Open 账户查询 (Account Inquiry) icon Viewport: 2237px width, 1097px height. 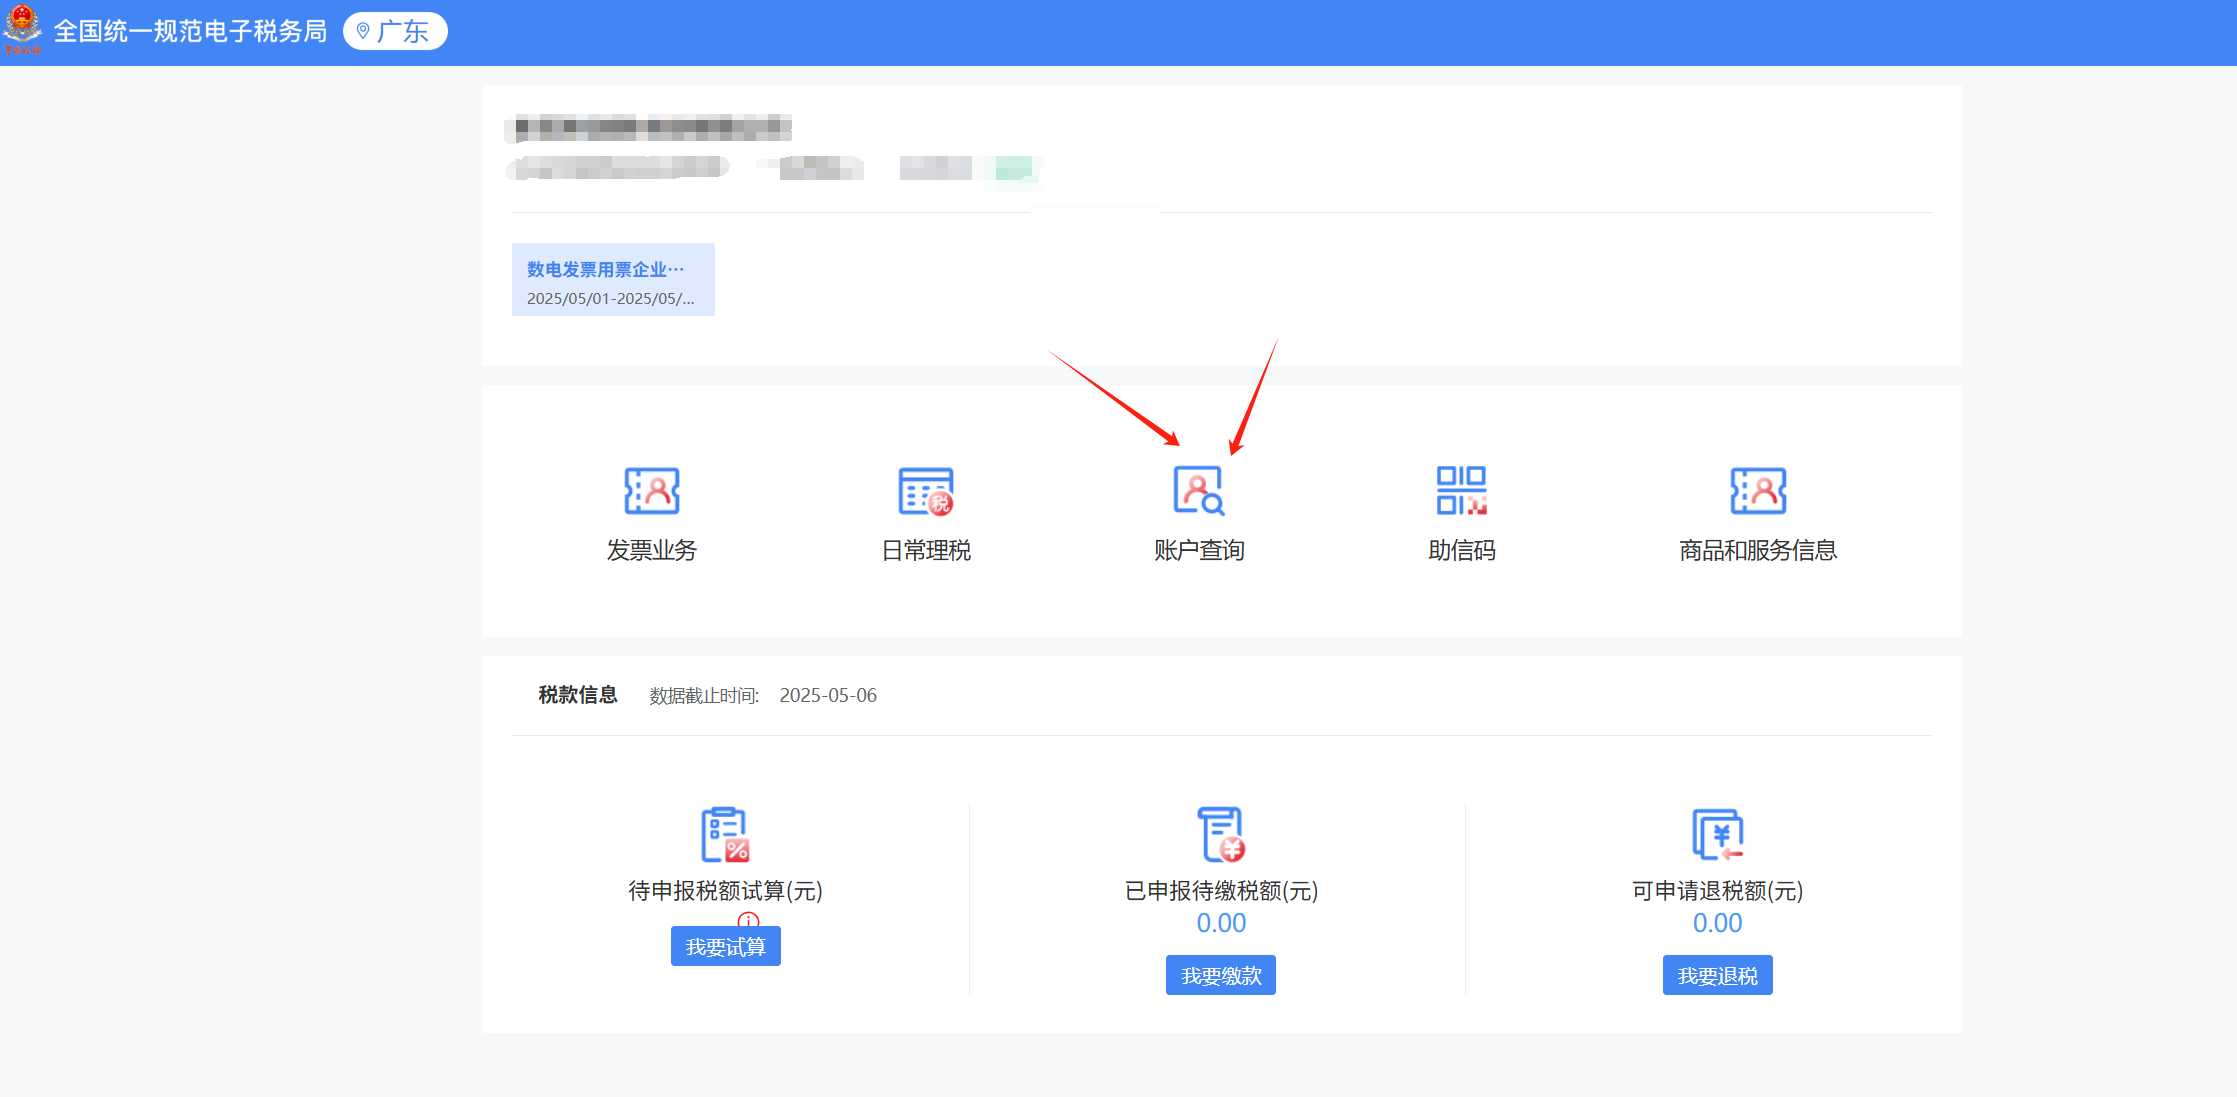click(x=1197, y=490)
